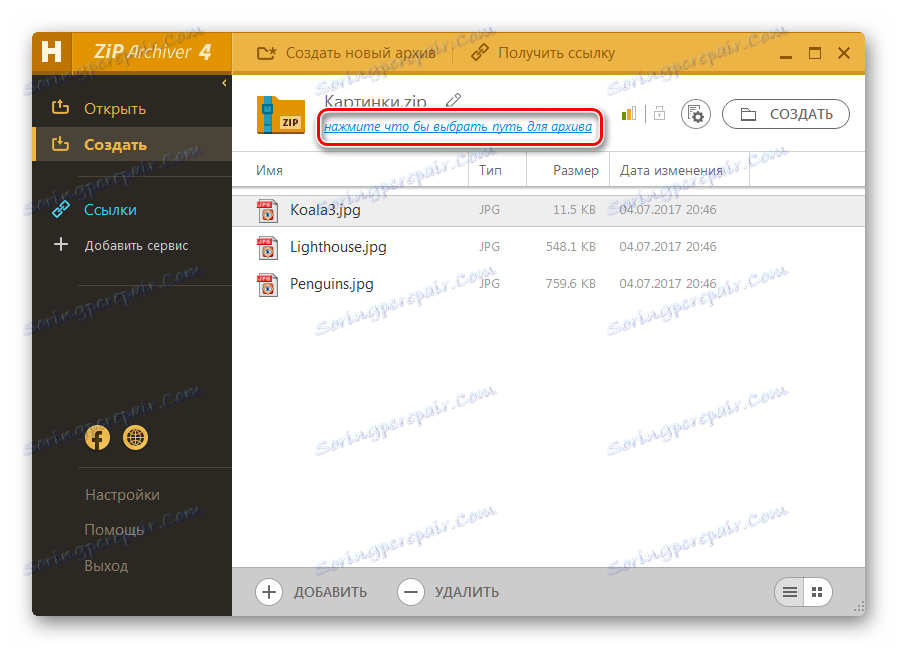Viewport: 898px width, 649px height.
Task: Click the СОЗДАТЬ button
Action: click(x=786, y=114)
